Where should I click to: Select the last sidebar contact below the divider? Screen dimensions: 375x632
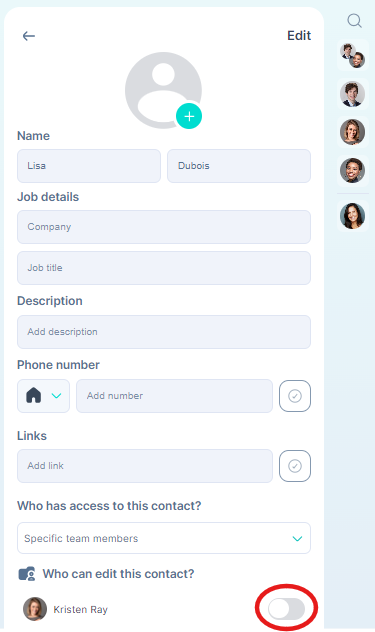(x=352, y=216)
